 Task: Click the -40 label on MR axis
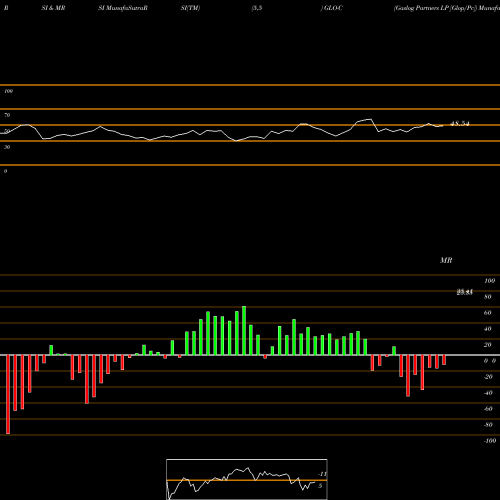pyautogui.click(x=488, y=393)
